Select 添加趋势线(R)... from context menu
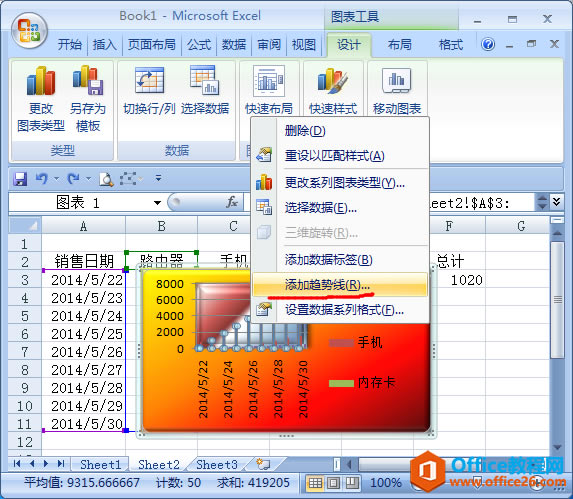The width and height of the screenshot is (573, 499). click(340, 285)
